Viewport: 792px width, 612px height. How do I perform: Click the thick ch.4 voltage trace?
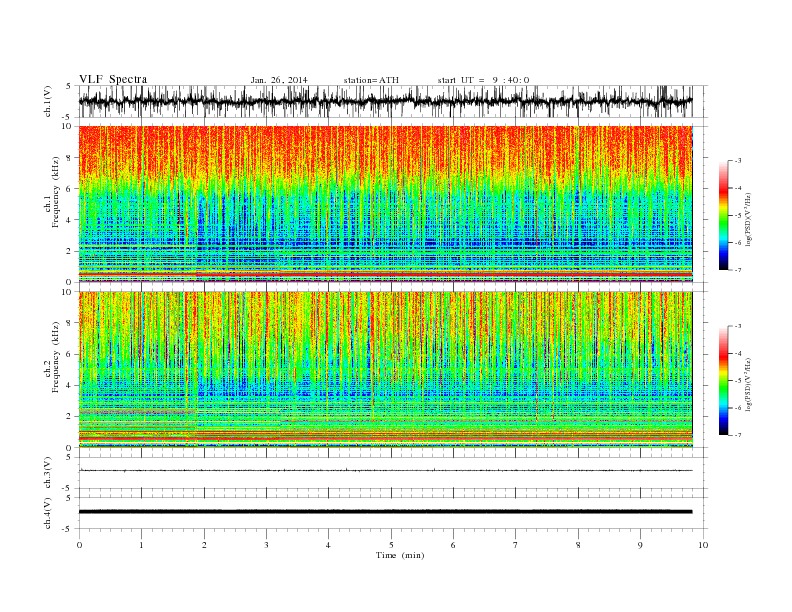[x=385, y=512]
